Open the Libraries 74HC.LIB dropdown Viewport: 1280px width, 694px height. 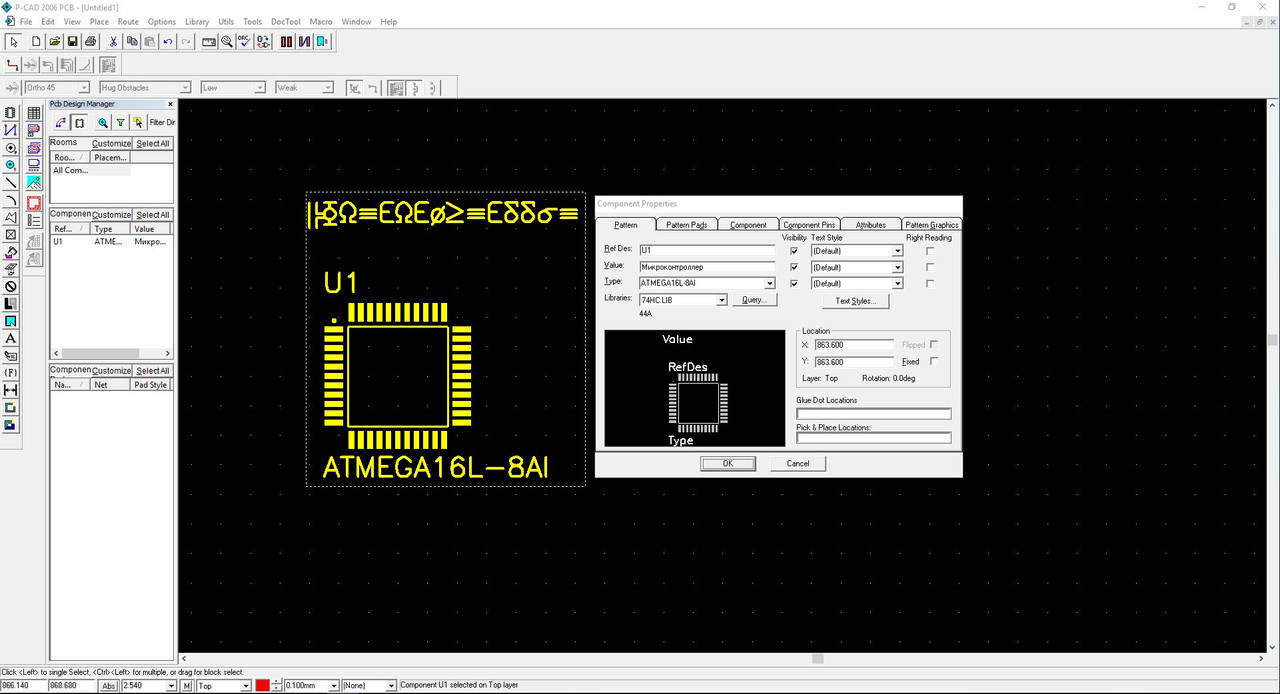[721, 300]
